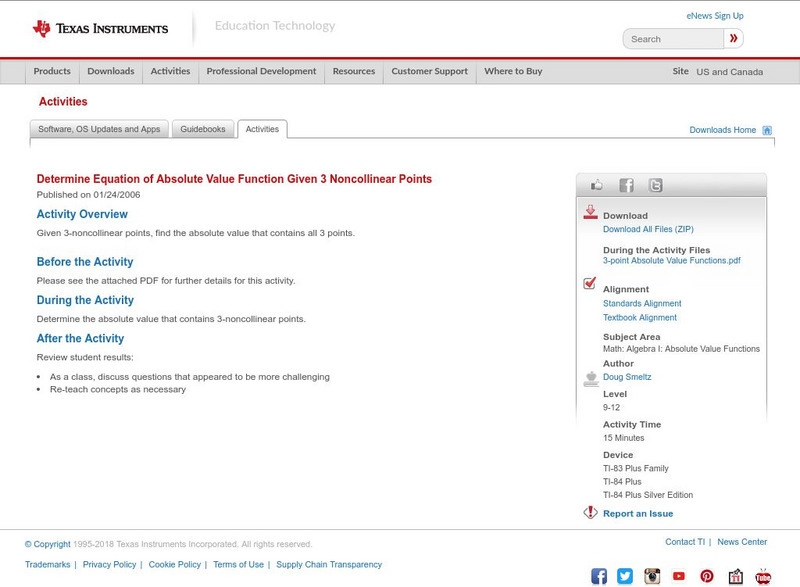Open Standards Alignment link
The image size is (800, 587).
tap(642, 303)
